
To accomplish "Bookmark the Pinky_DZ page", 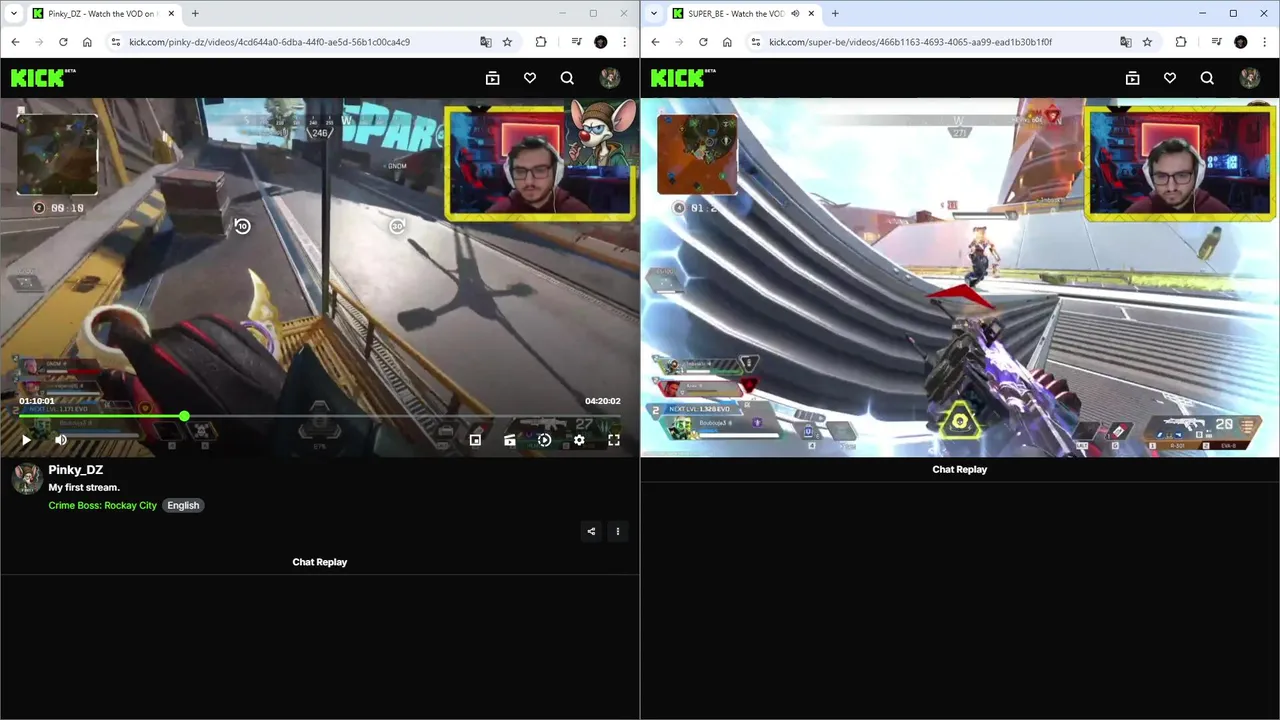I will tap(507, 42).
